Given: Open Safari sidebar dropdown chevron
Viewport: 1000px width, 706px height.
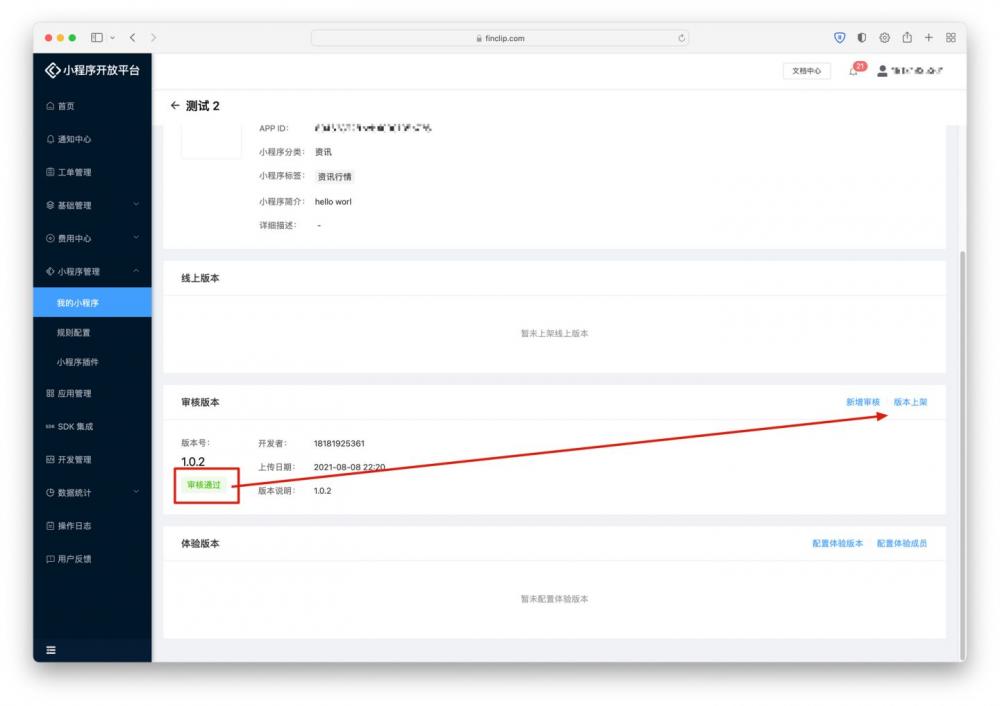Looking at the screenshot, I should click(x=113, y=38).
